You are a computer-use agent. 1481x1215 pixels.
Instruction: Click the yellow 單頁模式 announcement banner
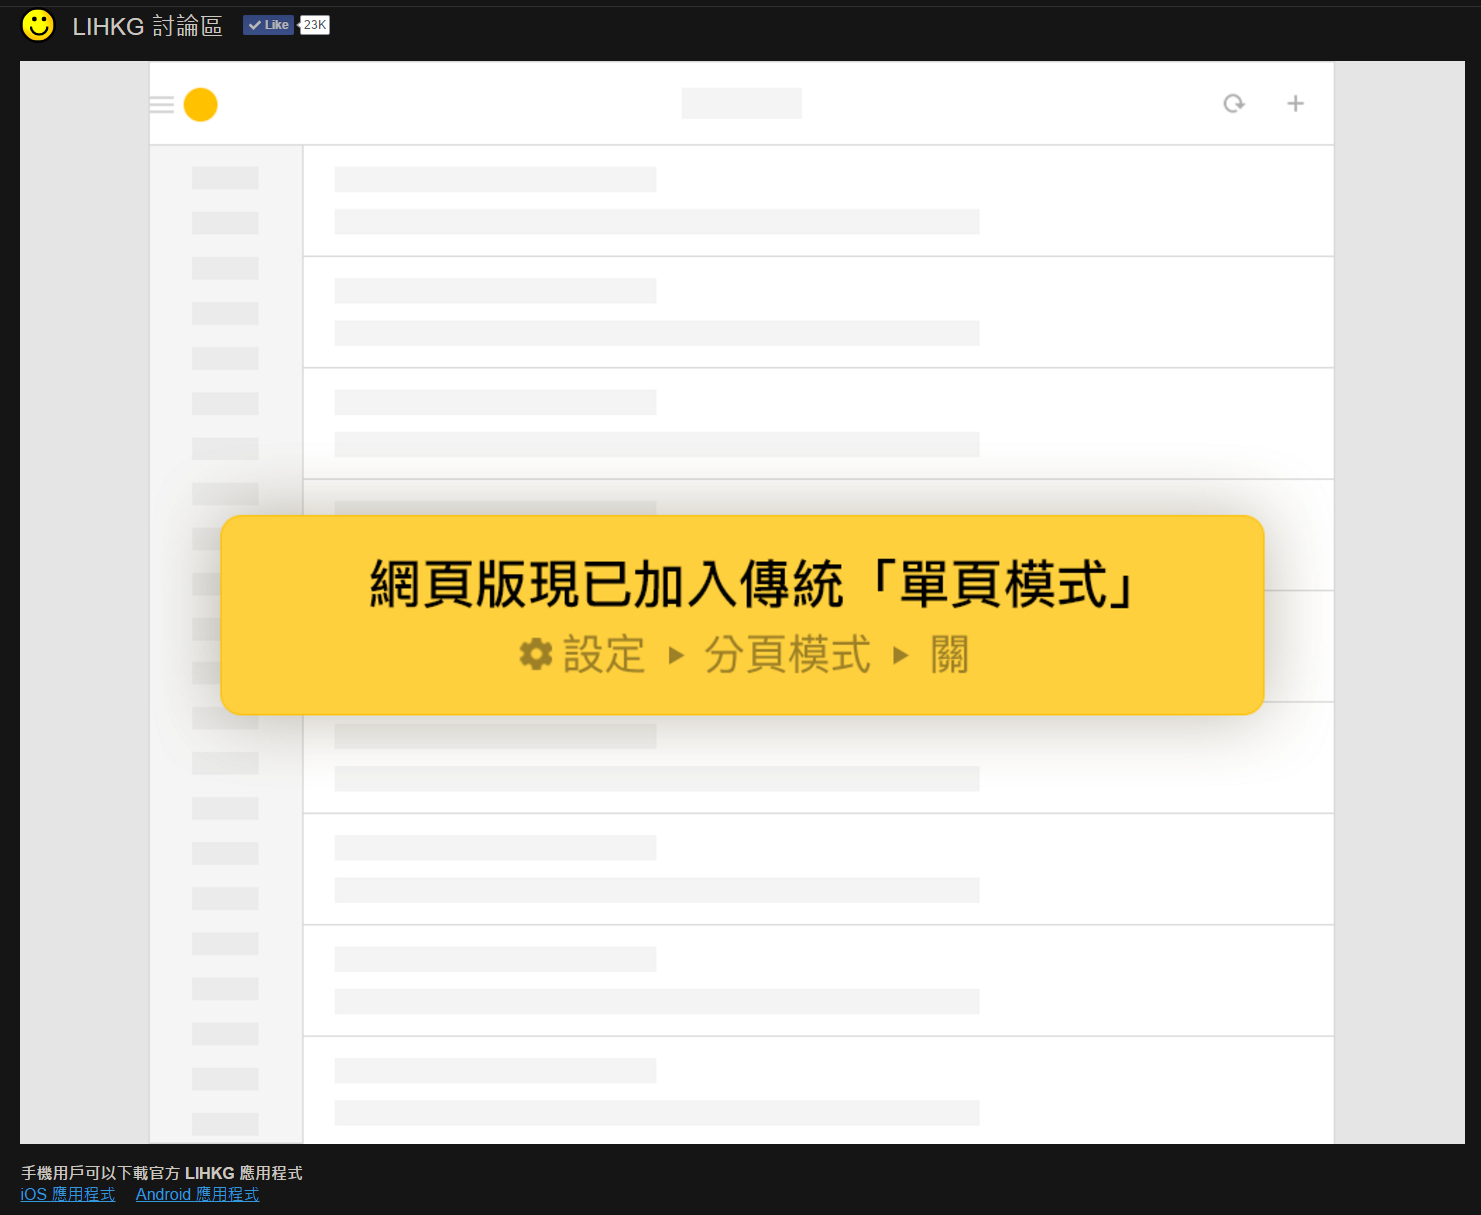point(742,615)
